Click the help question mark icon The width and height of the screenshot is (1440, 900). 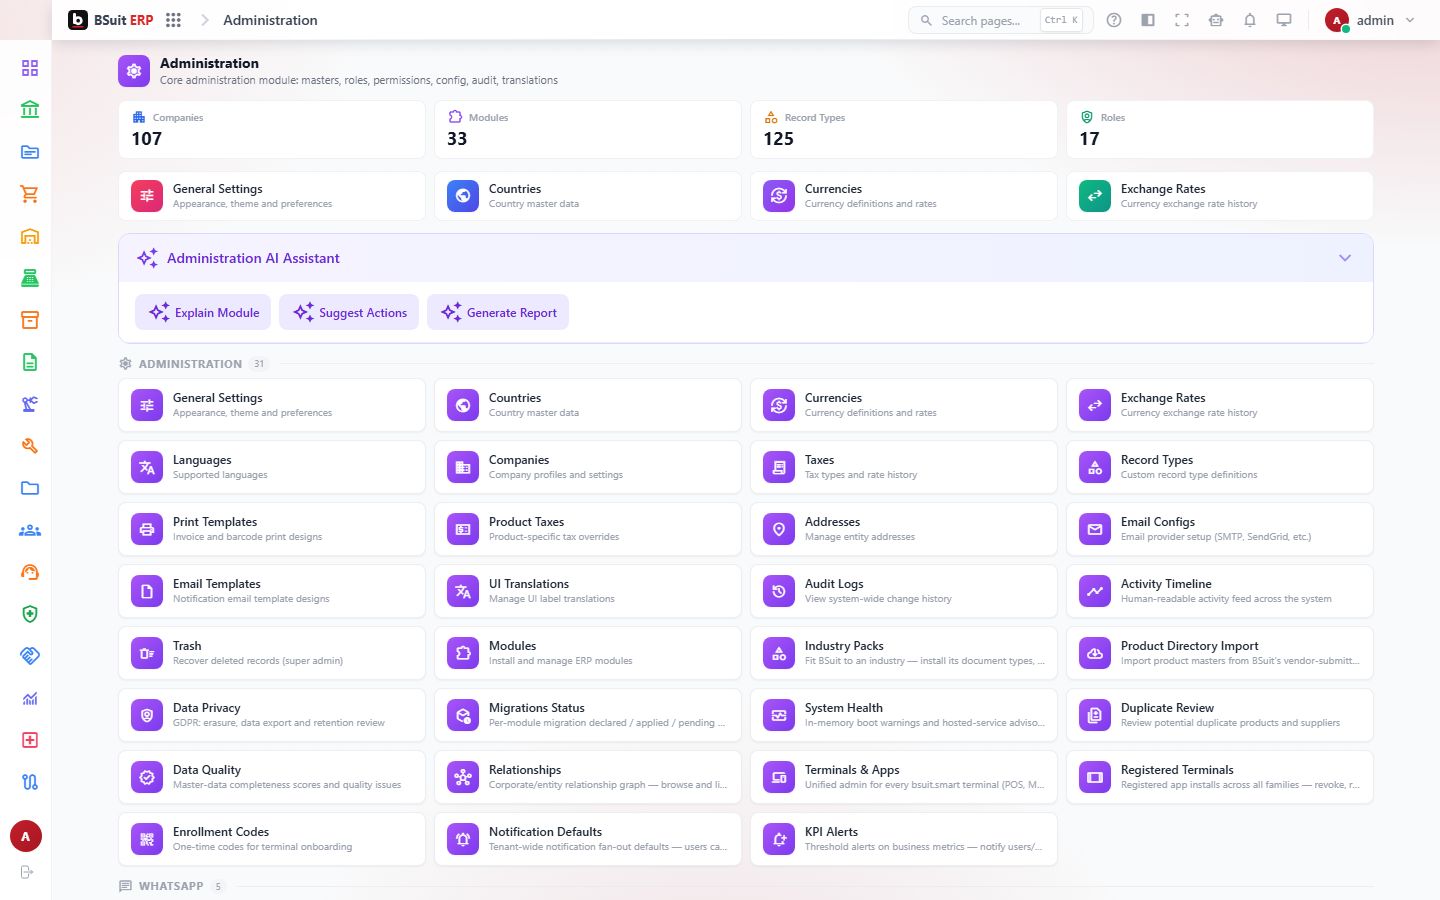tap(1114, 20)
